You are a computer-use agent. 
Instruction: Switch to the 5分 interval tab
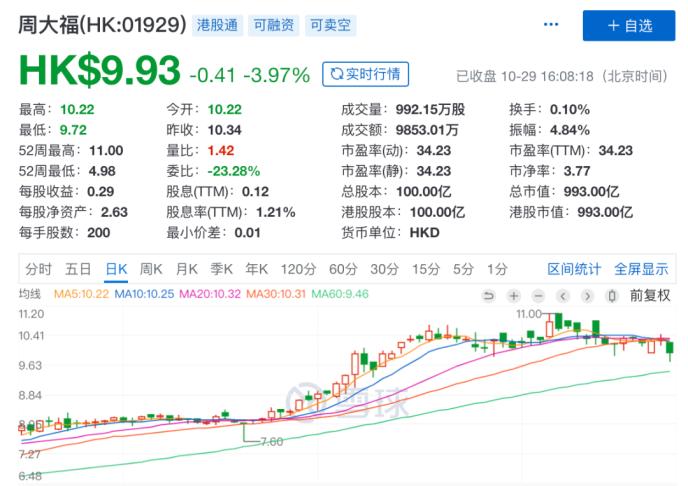coord(463,269)
